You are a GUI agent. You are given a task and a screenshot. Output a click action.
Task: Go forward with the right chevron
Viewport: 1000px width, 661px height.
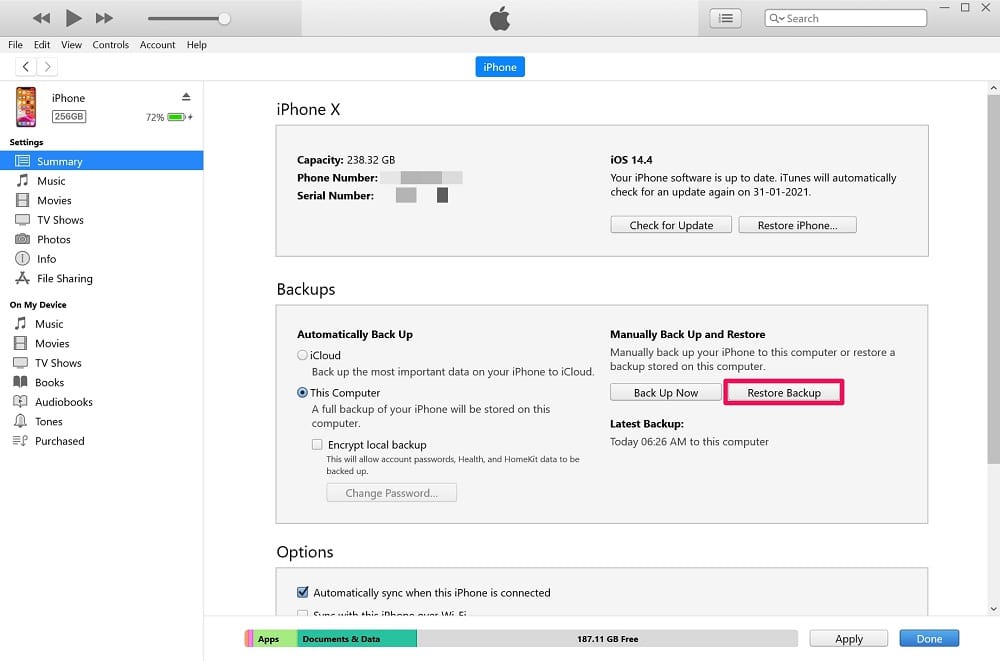tap(47, 66)
